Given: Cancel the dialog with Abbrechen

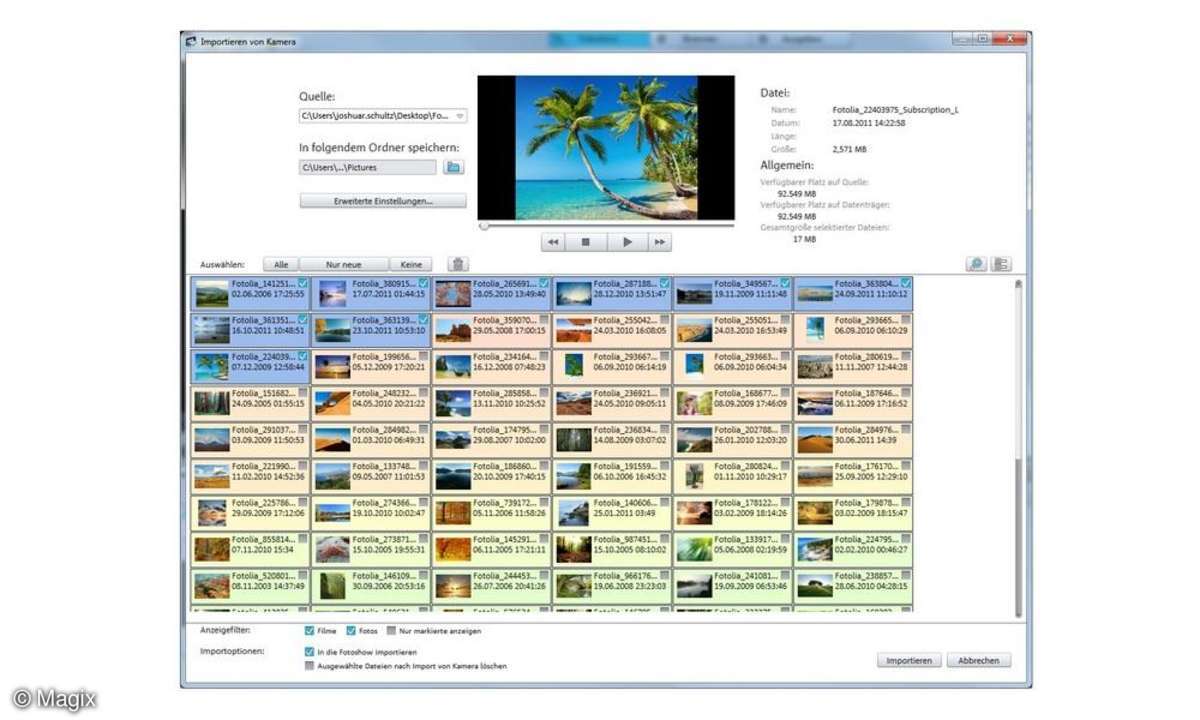Looking at the screenshot, I should click(x=979, y=661).
